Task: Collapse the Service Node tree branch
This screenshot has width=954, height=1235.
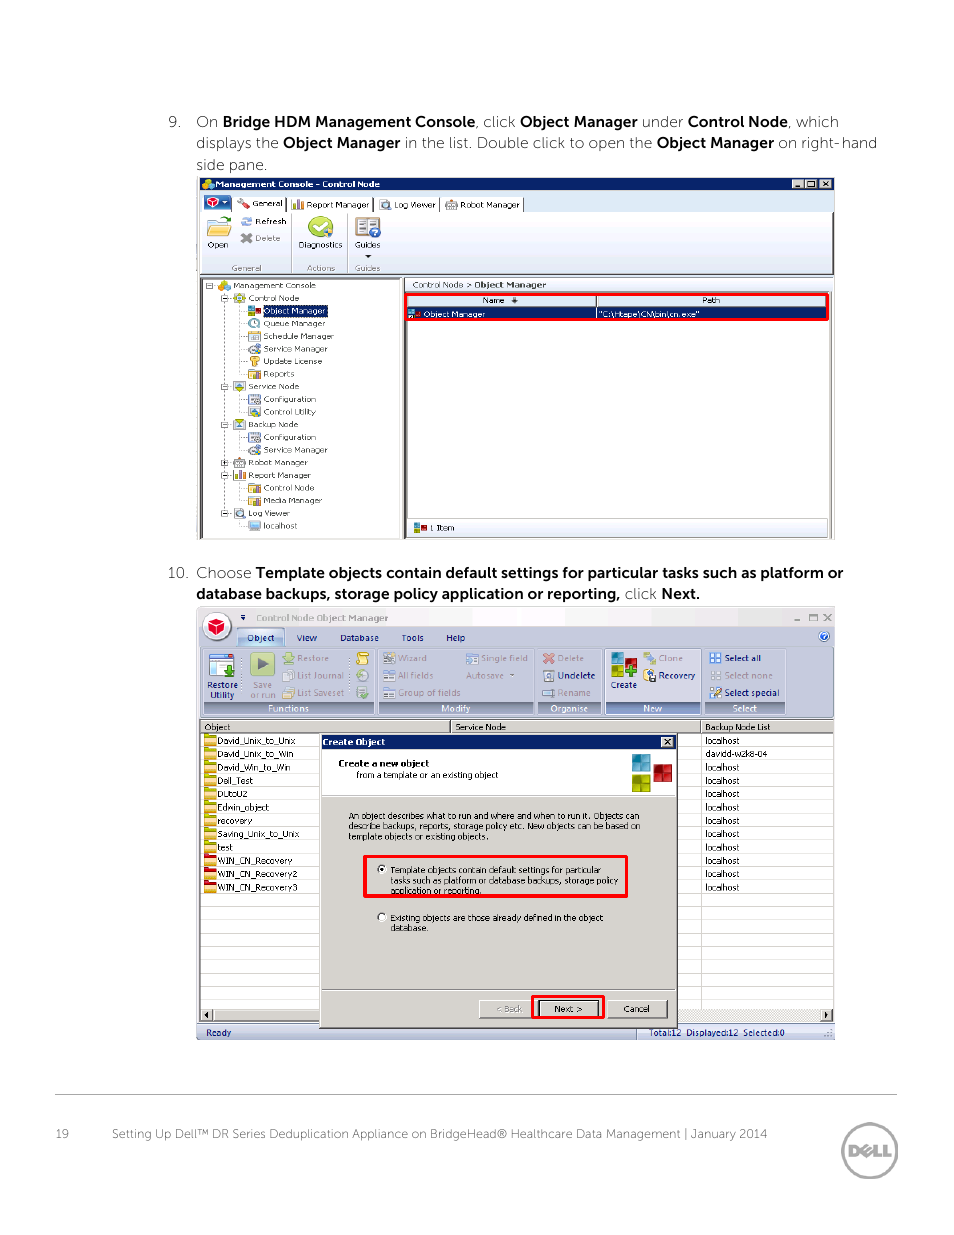Action: click(225, 387)
